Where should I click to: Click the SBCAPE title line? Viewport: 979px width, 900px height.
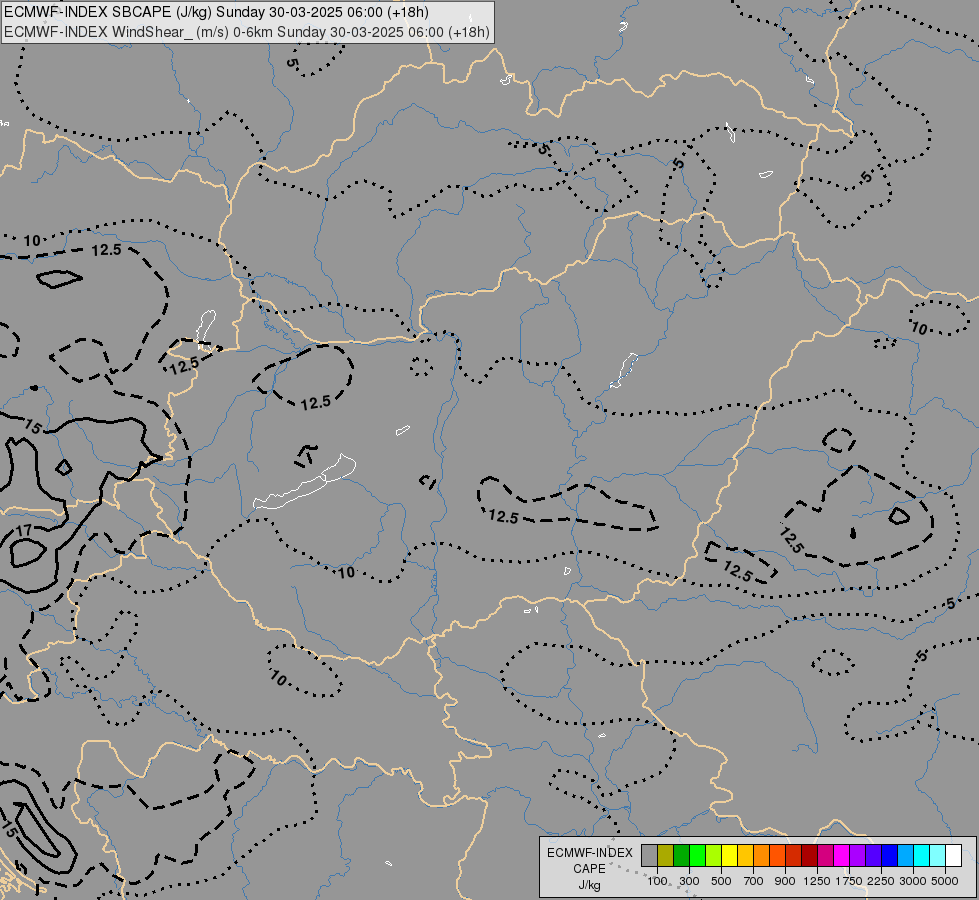(216, 12)
